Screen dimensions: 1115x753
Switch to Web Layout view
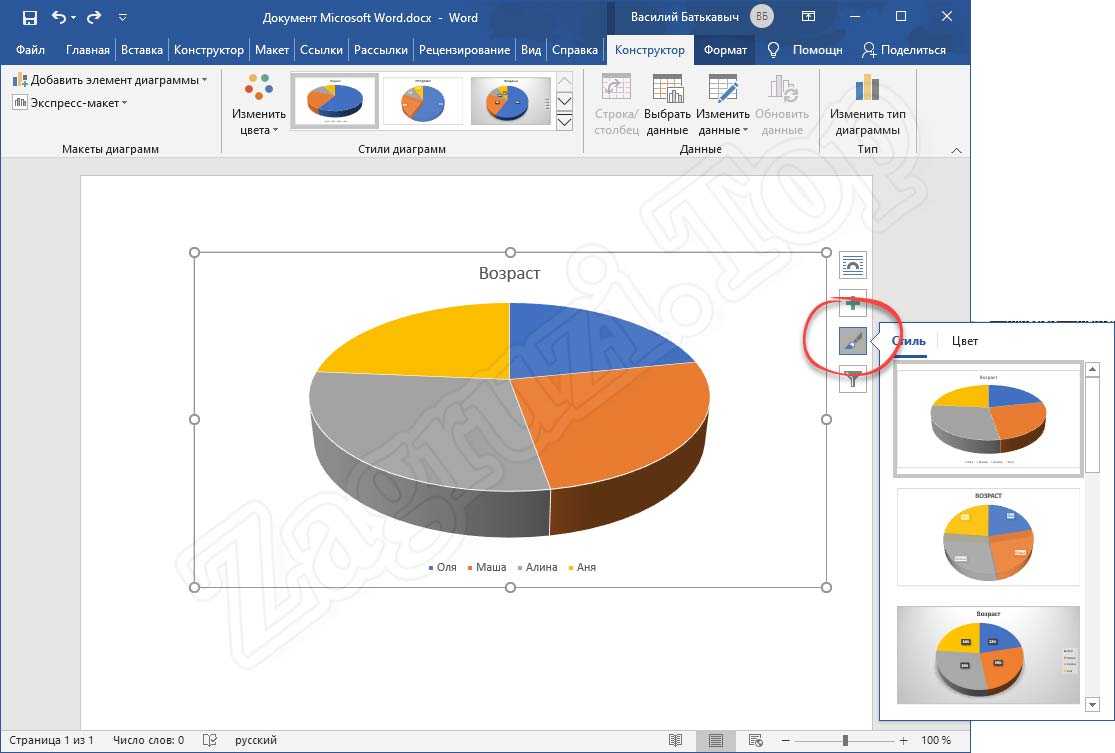pyautogui.click(x=756, y=740)
